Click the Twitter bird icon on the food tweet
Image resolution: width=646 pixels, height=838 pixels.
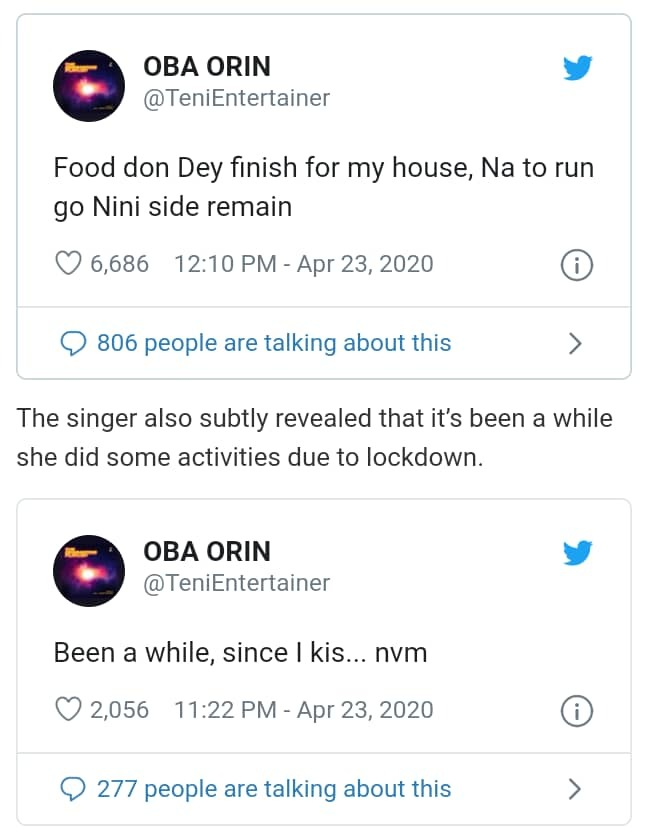pyautogui.click(x=577, y=68)
